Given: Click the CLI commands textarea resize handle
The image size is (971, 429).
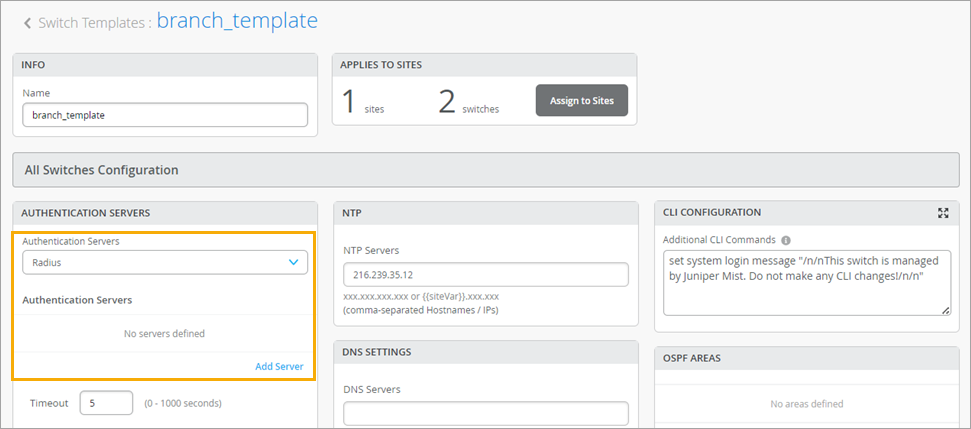Looking at the screenshot, I should point(945,311).
